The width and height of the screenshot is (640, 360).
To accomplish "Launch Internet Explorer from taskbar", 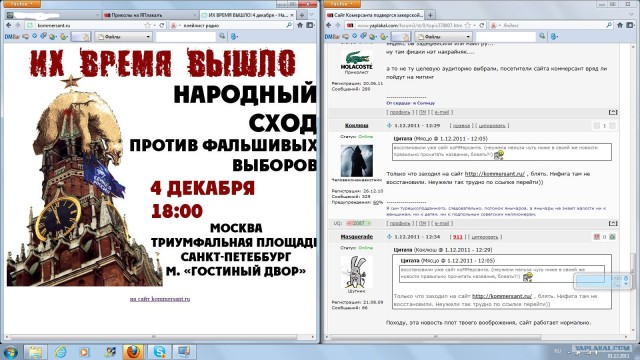I will point(61,352).
